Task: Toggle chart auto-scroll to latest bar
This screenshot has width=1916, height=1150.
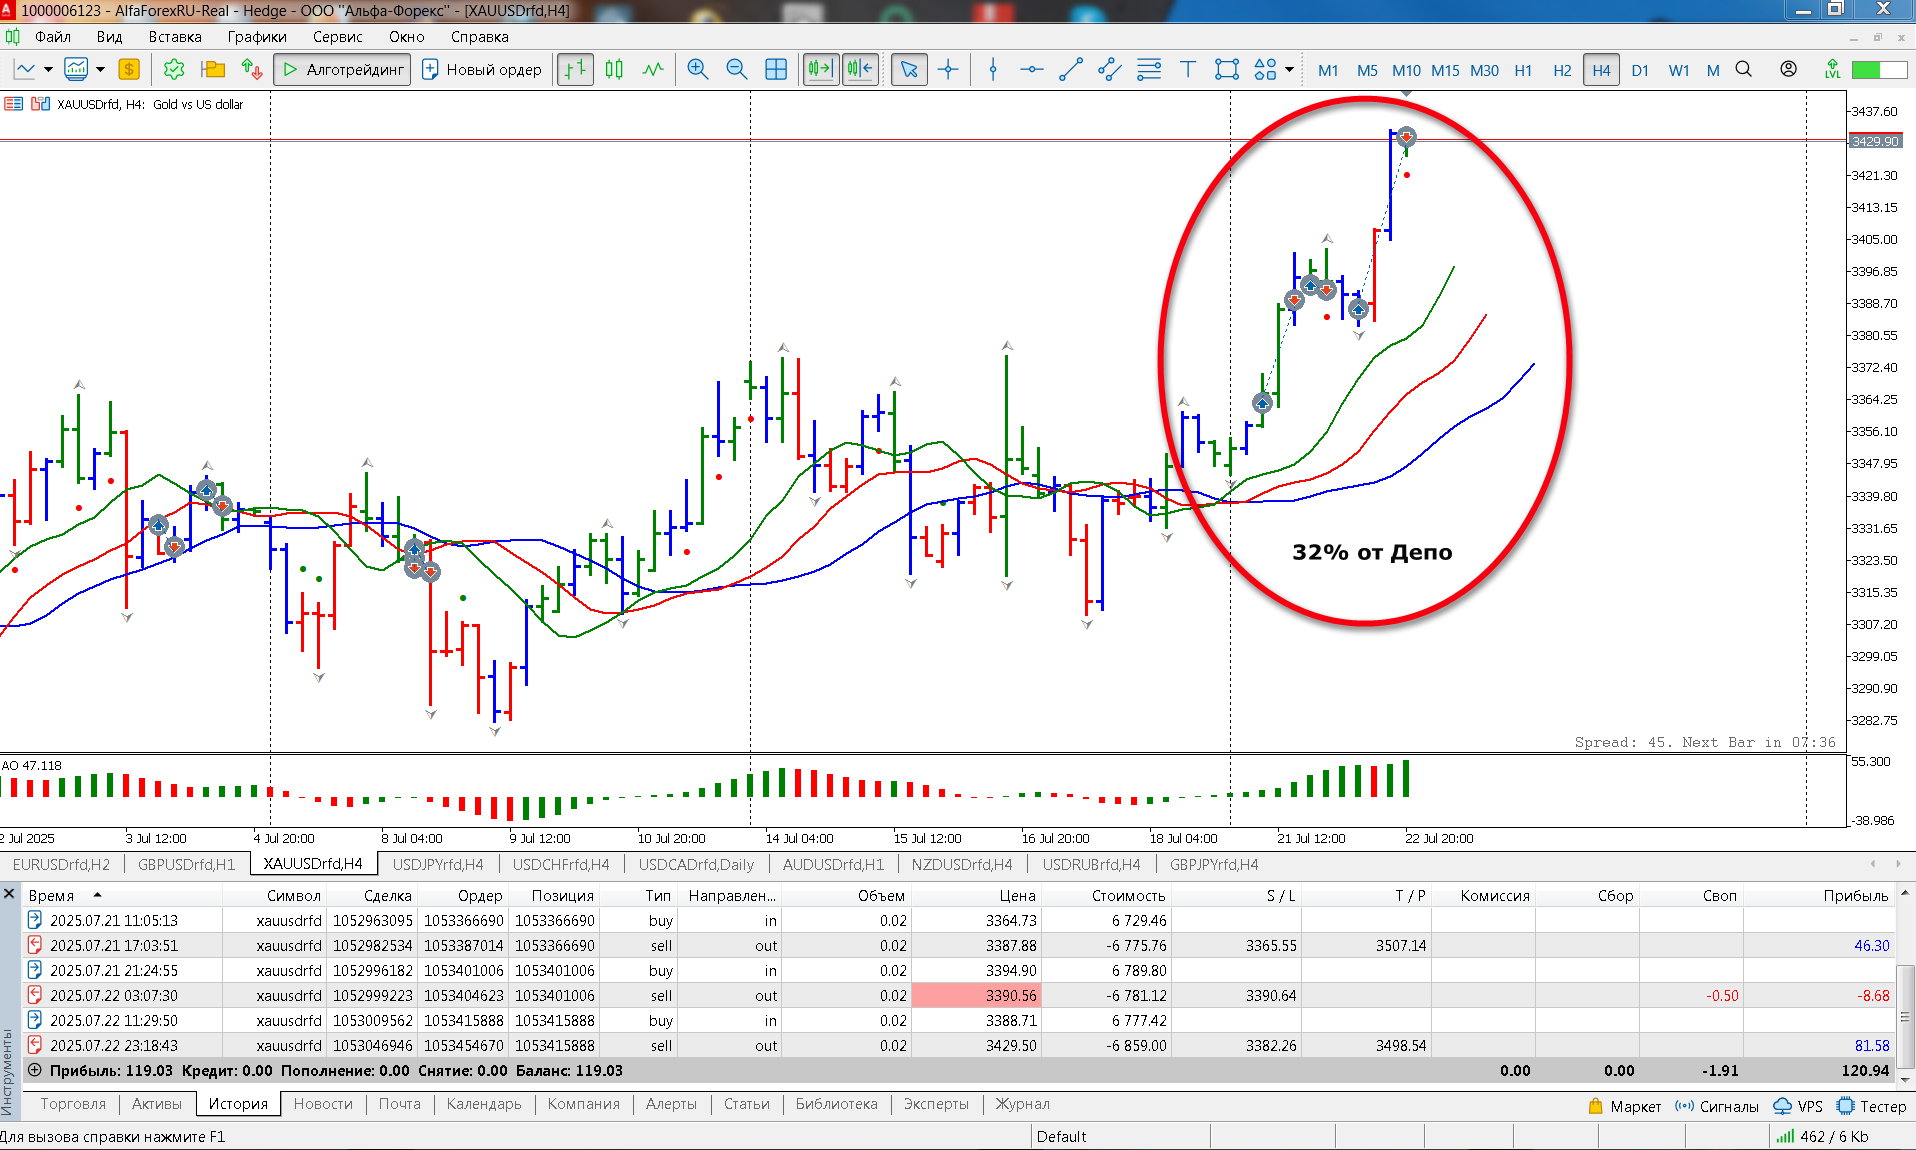Action: point(820,69)
